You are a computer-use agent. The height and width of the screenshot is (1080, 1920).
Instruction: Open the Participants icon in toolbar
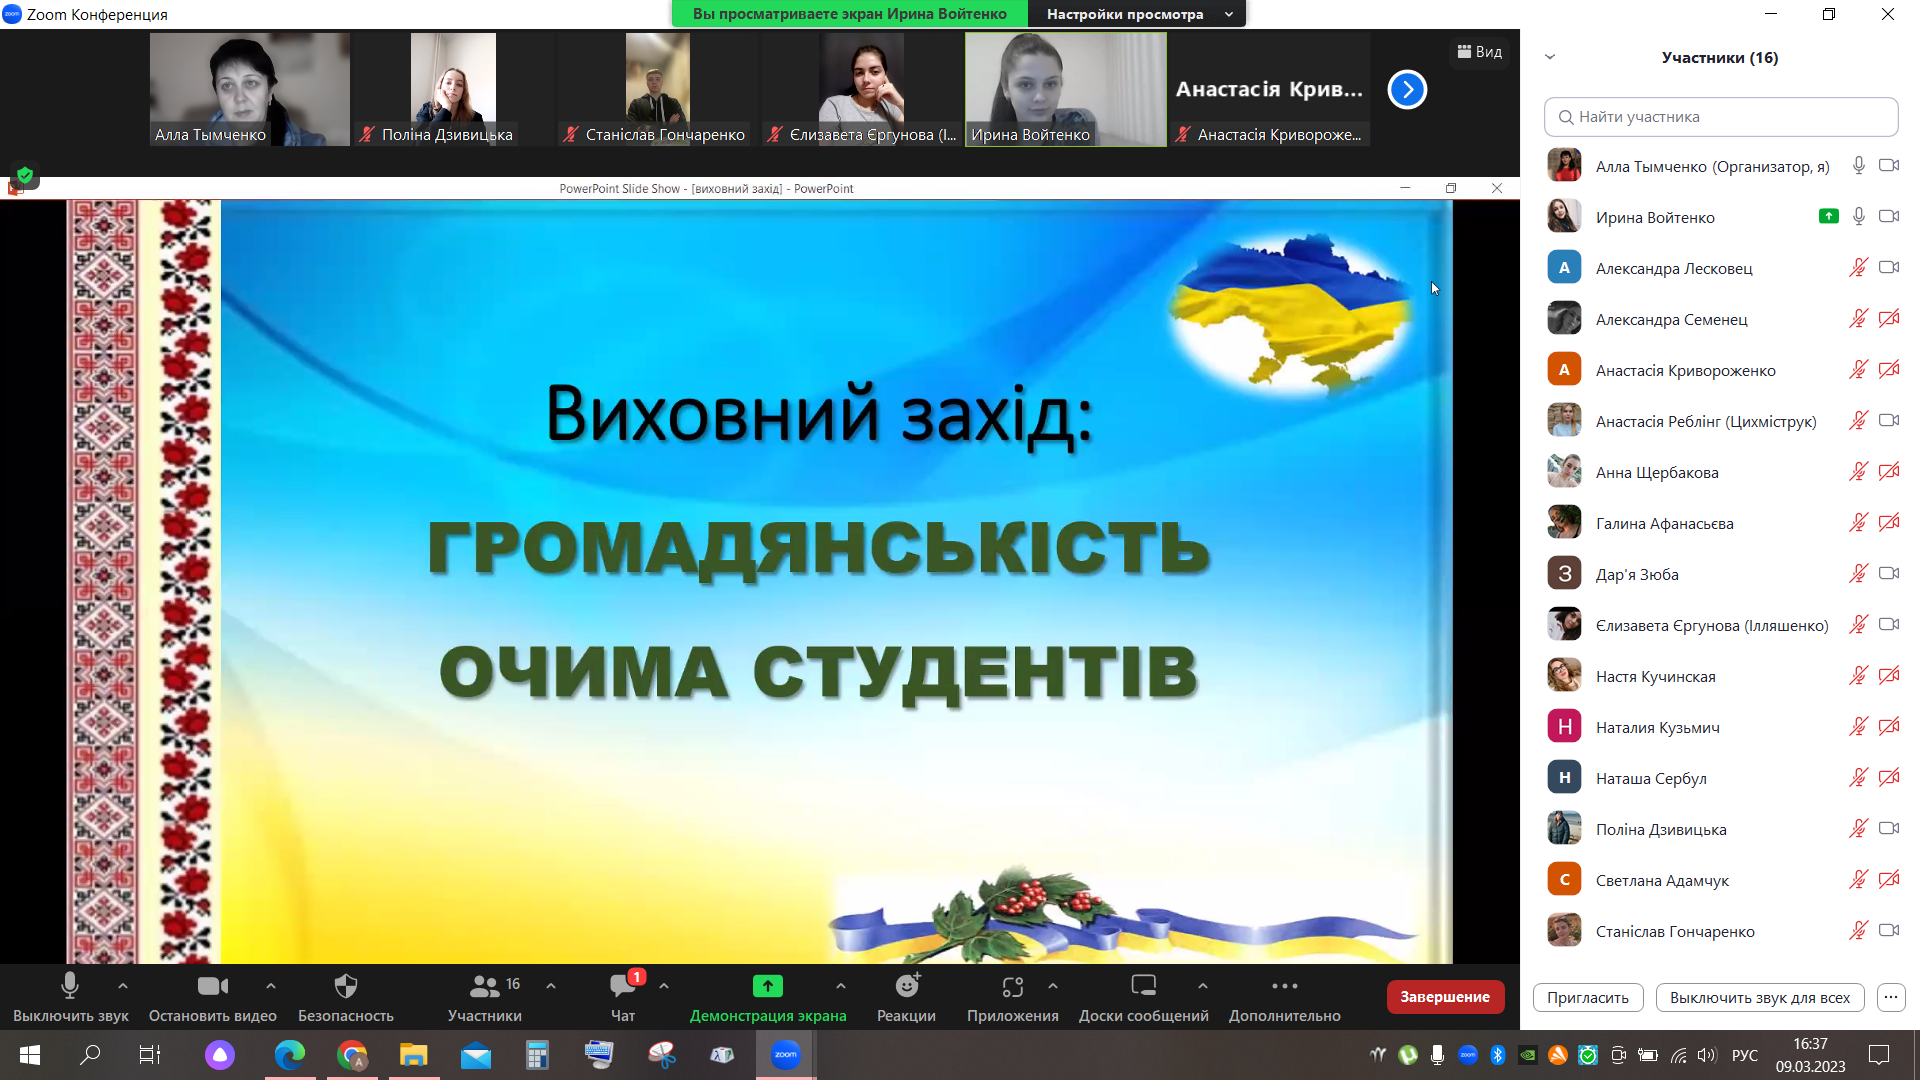coord(484,987)
